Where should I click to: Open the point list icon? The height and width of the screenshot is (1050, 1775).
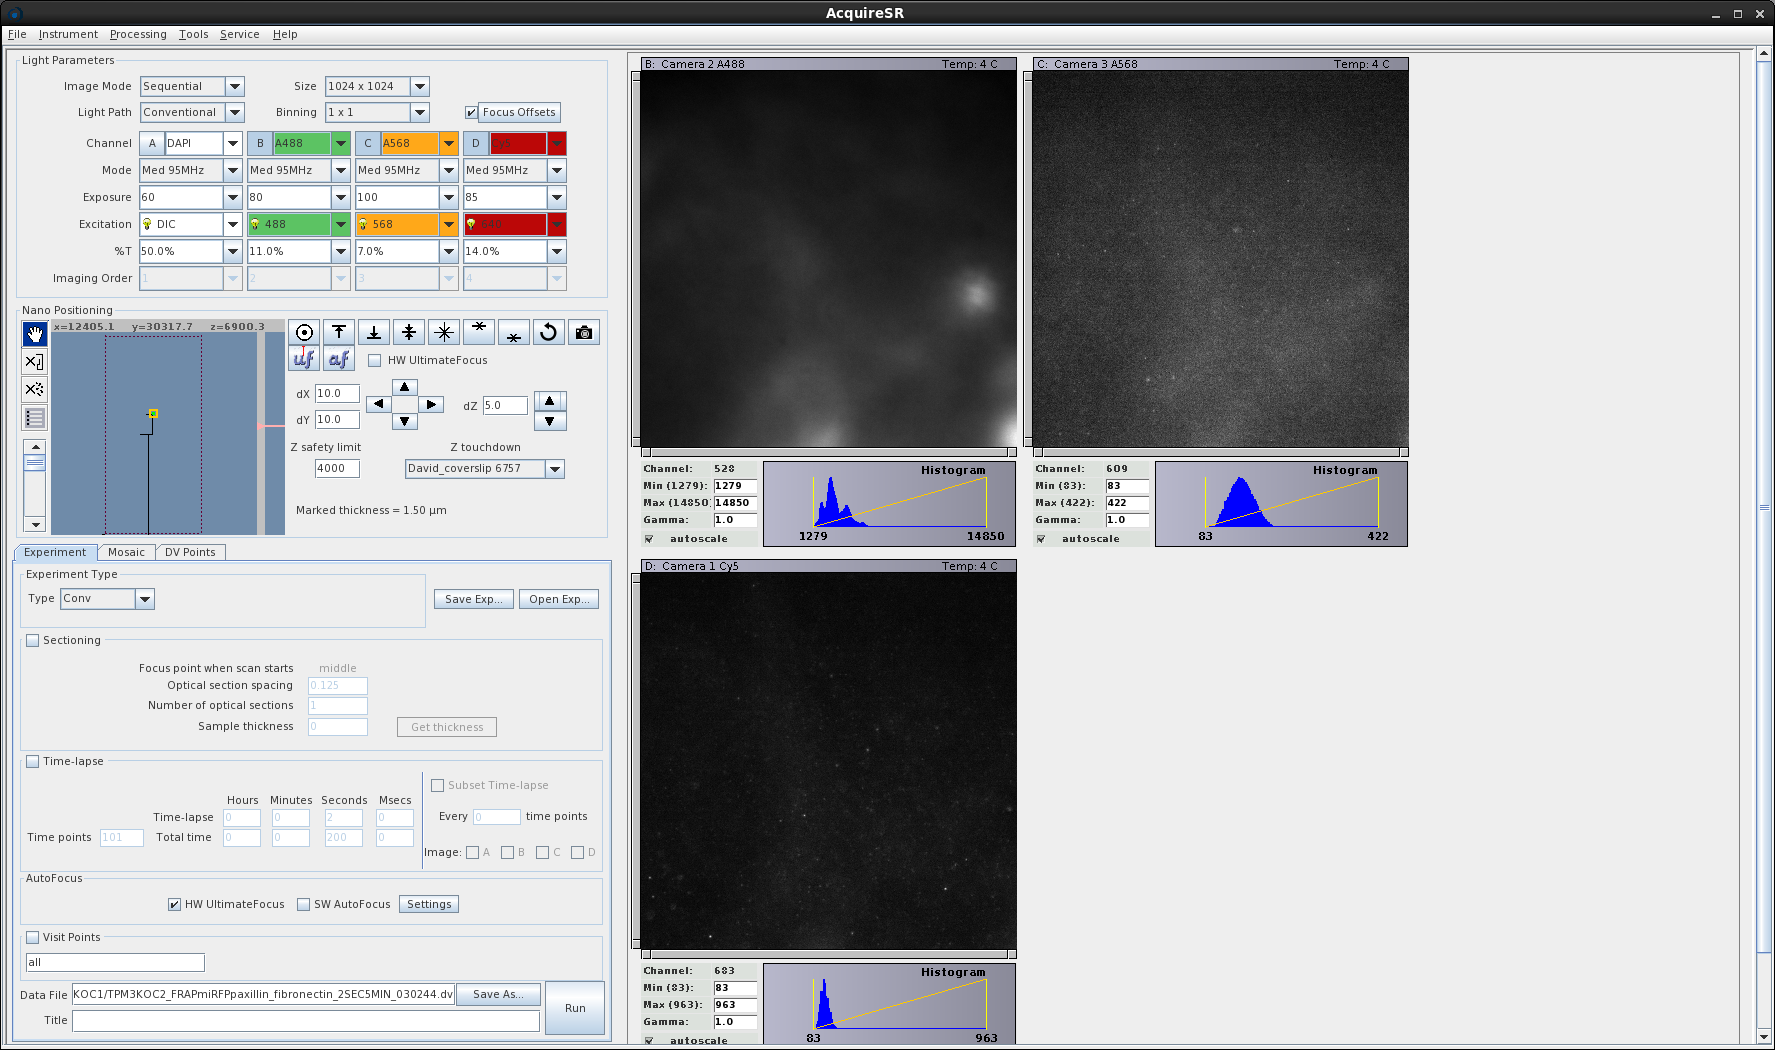pyautogui.click(x=35, y=418)
